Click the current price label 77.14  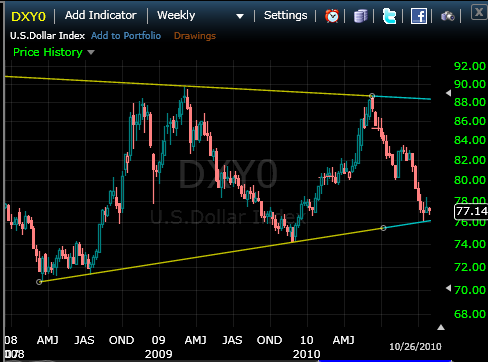point(471,211)
